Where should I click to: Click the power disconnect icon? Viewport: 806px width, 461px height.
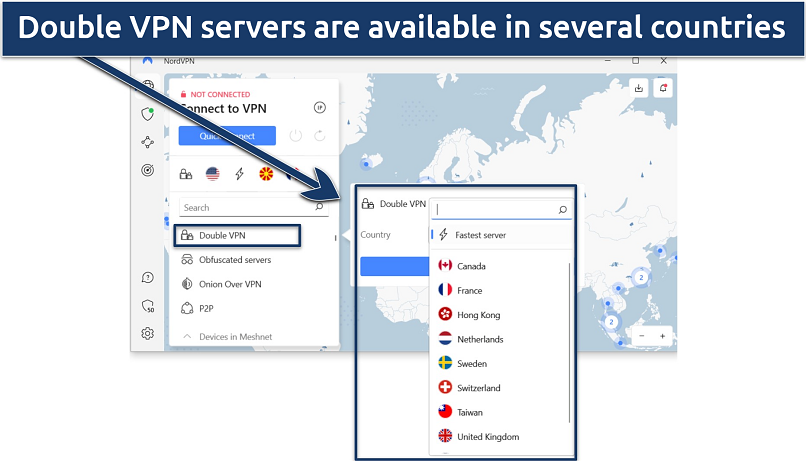tap(296, 136)
